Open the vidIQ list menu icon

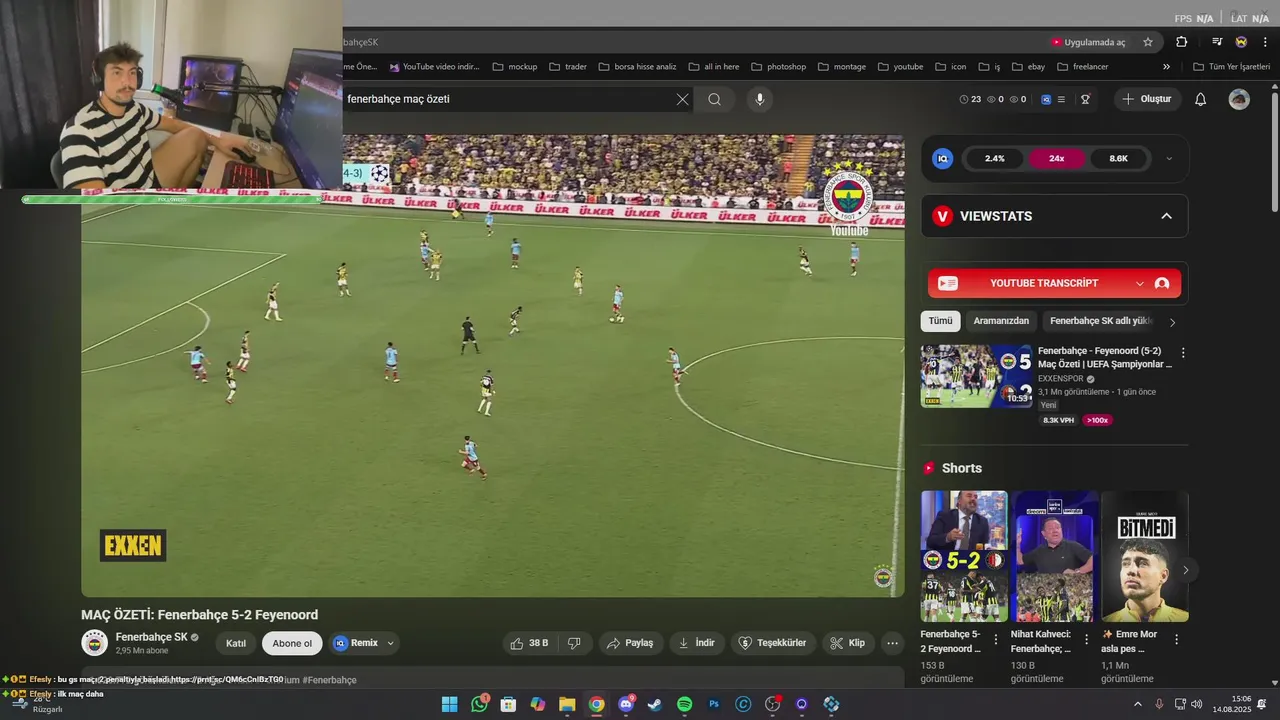pyautogui.click(x=1061, y=99)
